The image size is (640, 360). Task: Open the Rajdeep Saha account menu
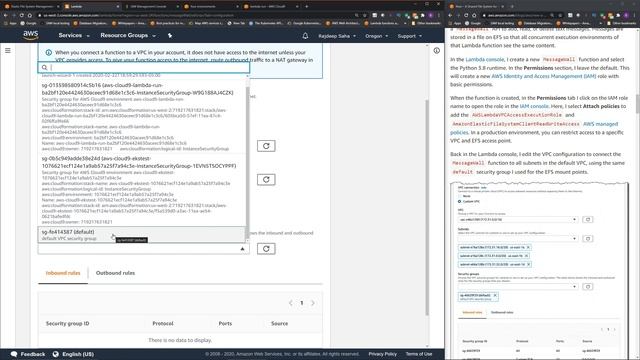click(337, 36)
